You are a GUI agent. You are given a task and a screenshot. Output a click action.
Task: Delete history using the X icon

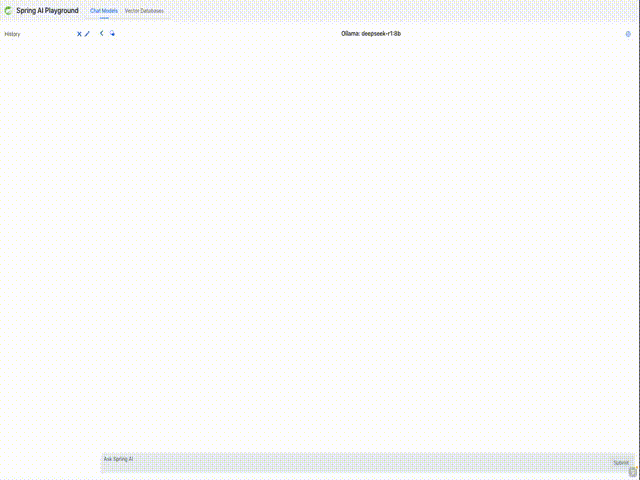coord(79,34)
